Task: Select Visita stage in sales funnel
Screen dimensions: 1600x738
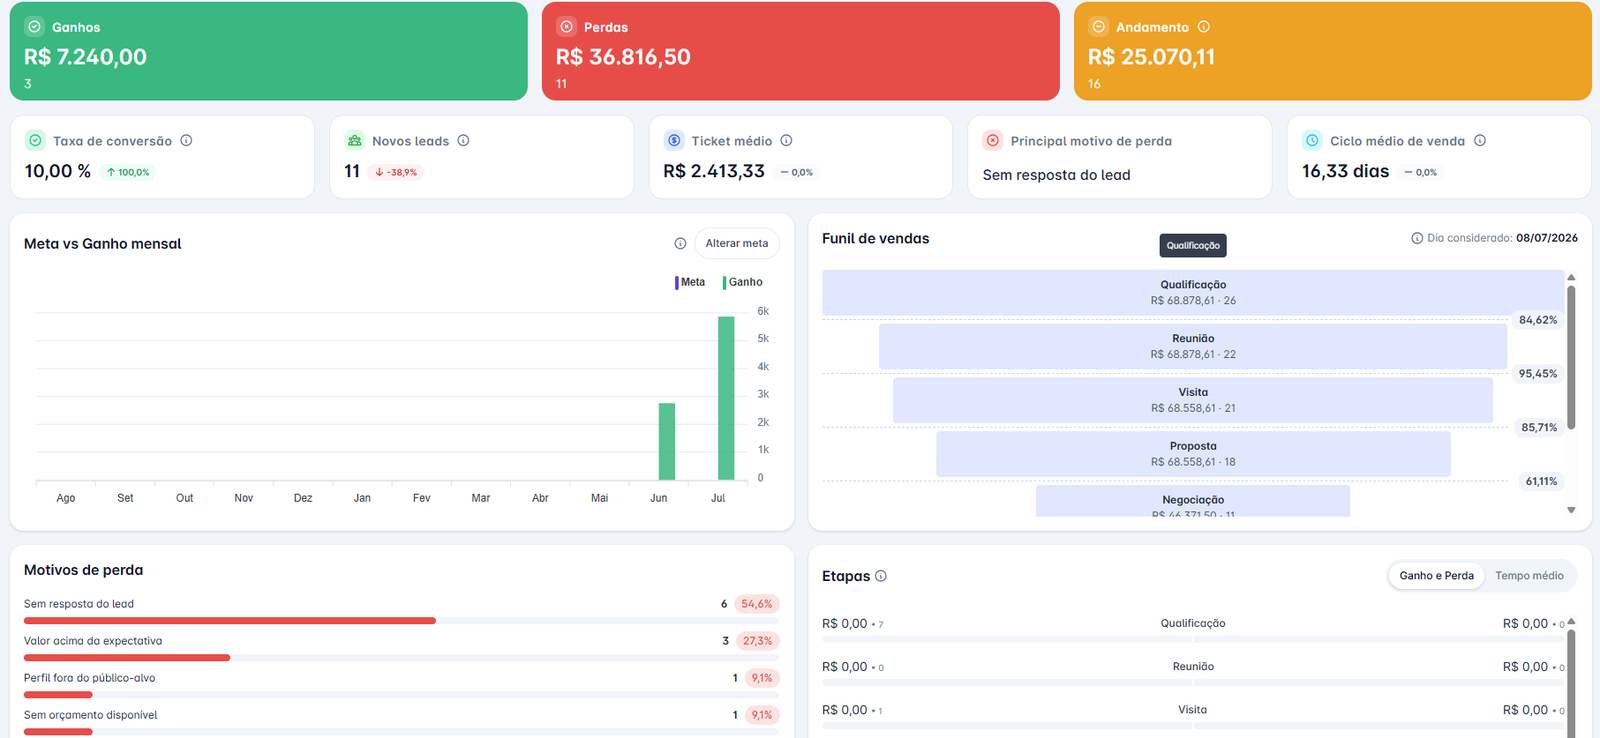Action: 1193,400
